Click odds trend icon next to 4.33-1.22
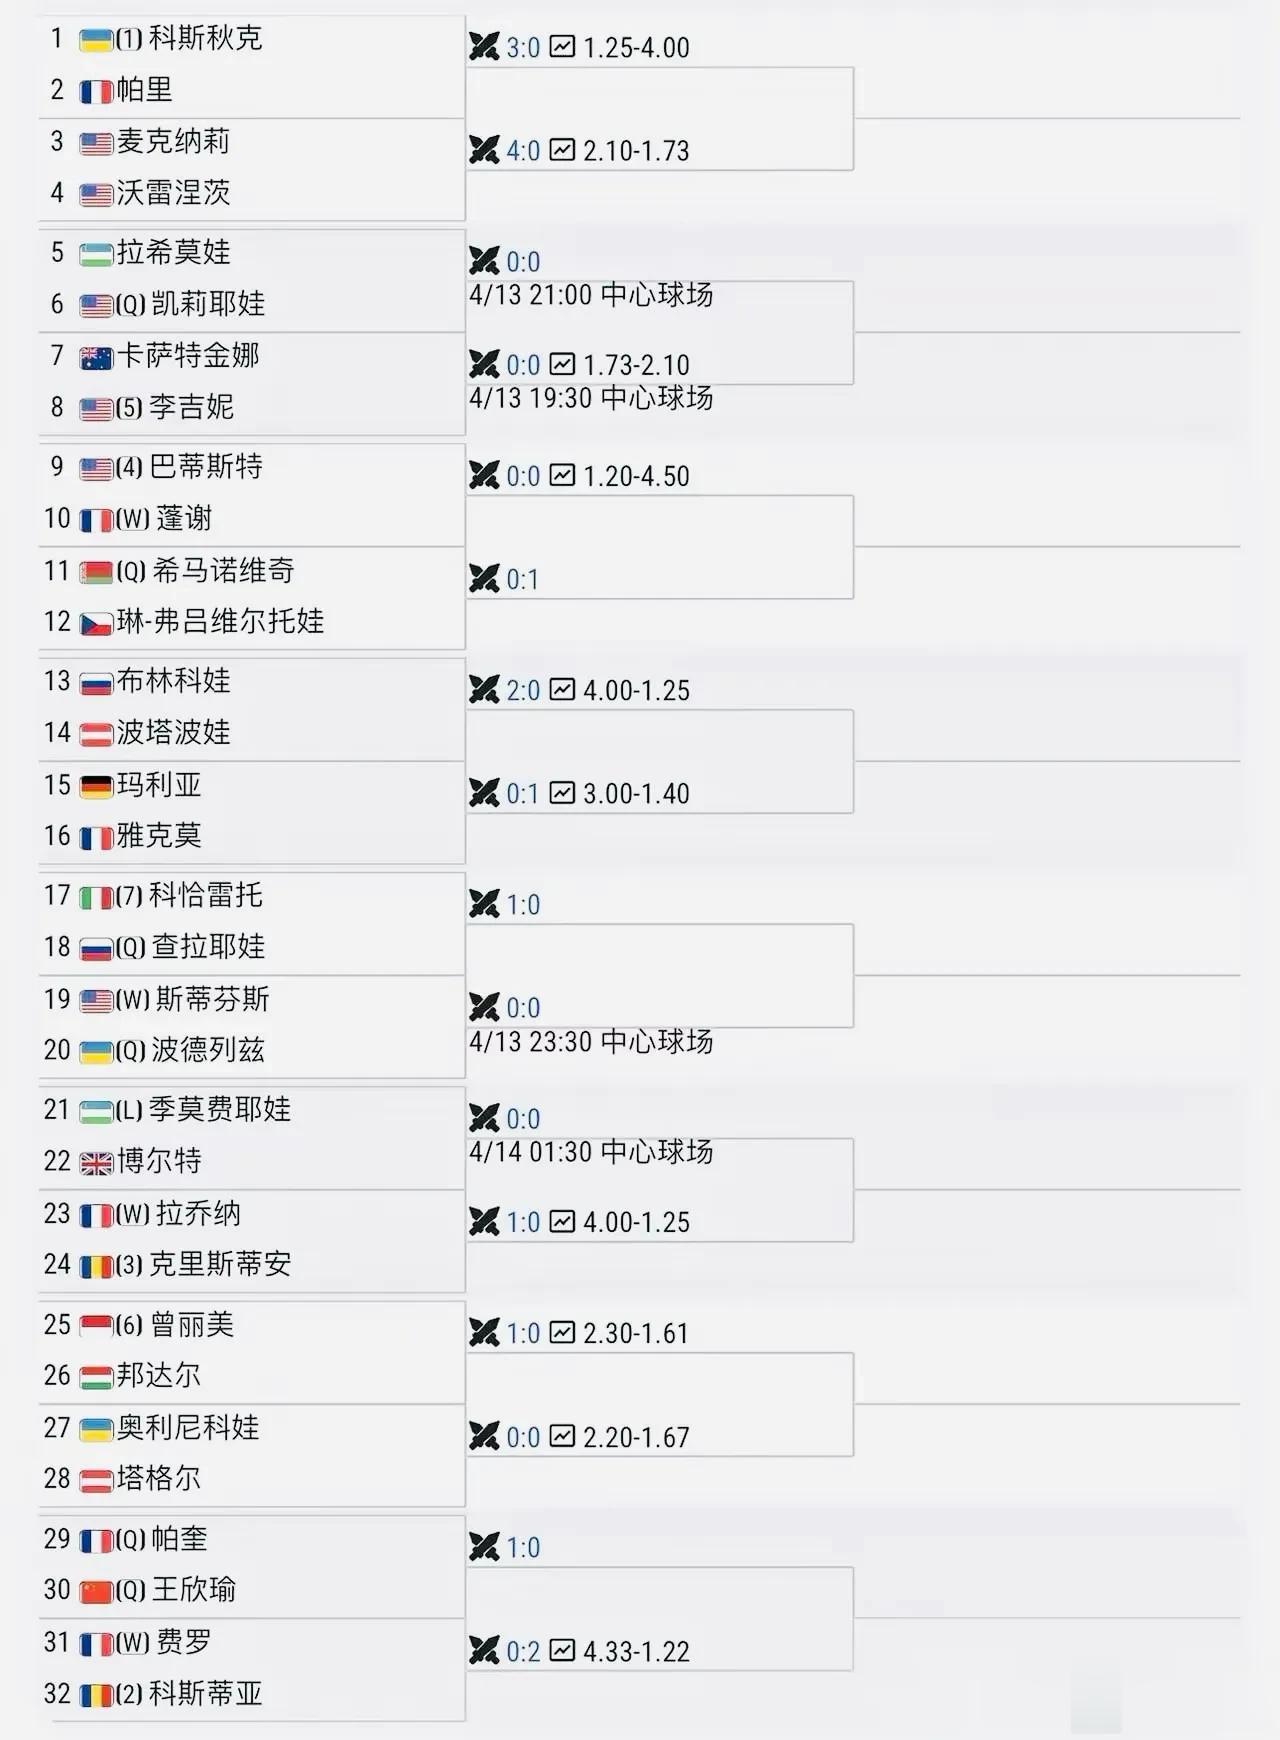Image resolution: width=1280 pixels, height=1740 pixels. [x=563, y=1650]
